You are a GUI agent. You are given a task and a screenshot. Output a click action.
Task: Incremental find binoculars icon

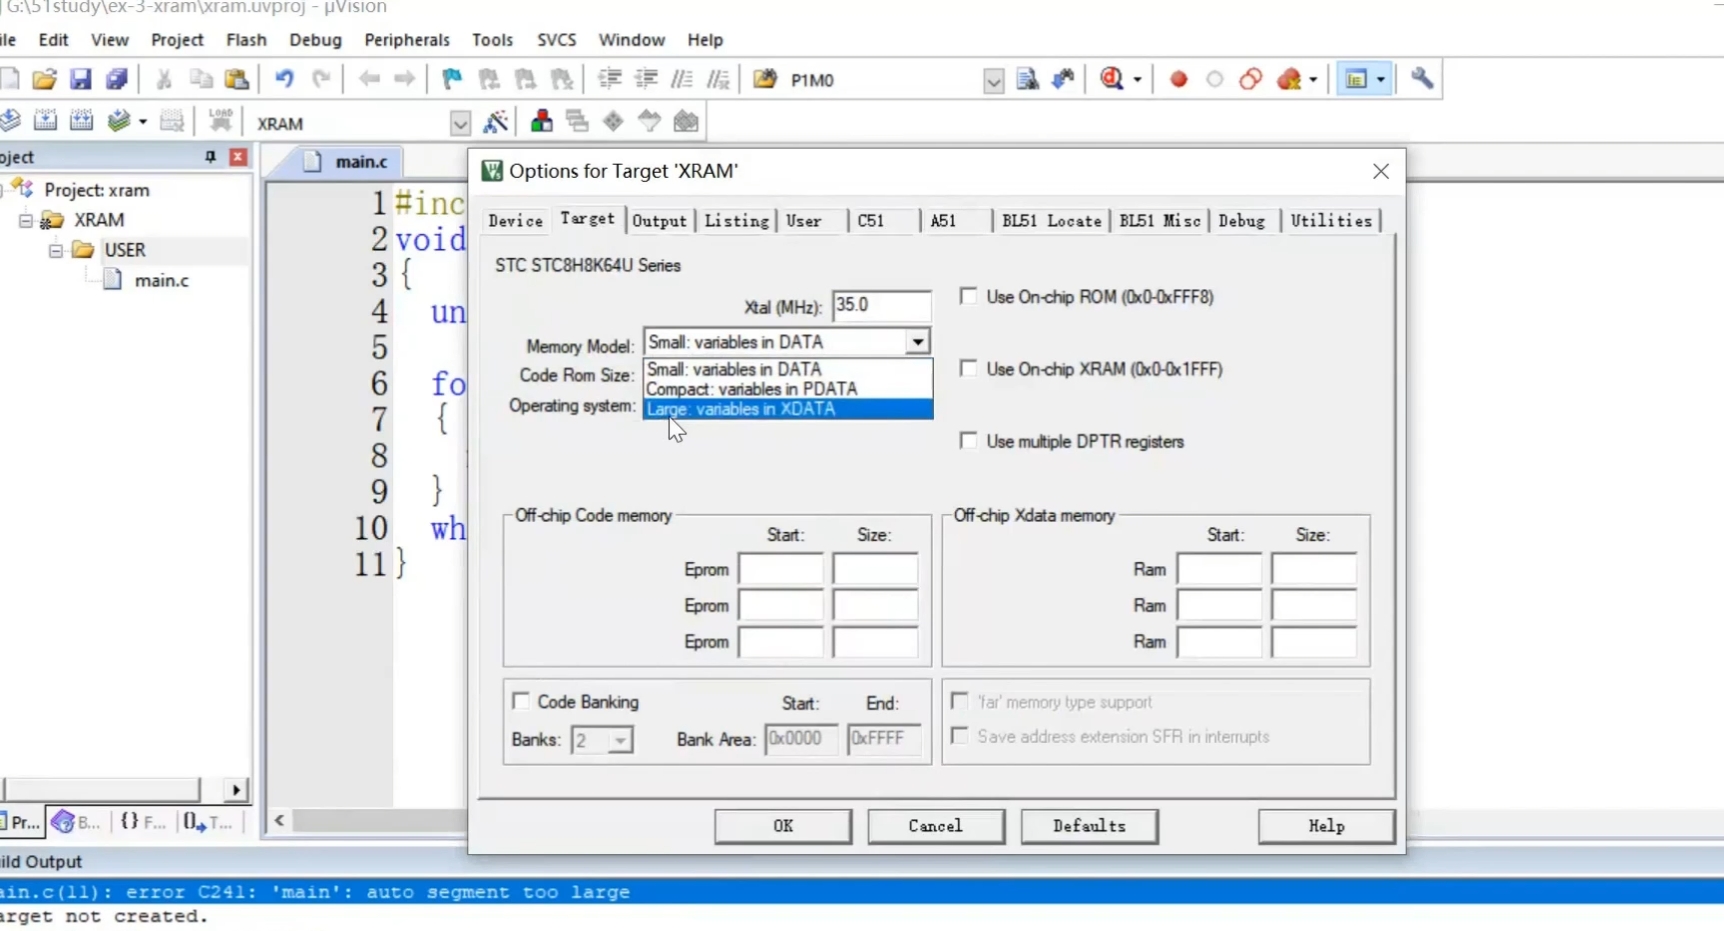(x=1063, y=79)
